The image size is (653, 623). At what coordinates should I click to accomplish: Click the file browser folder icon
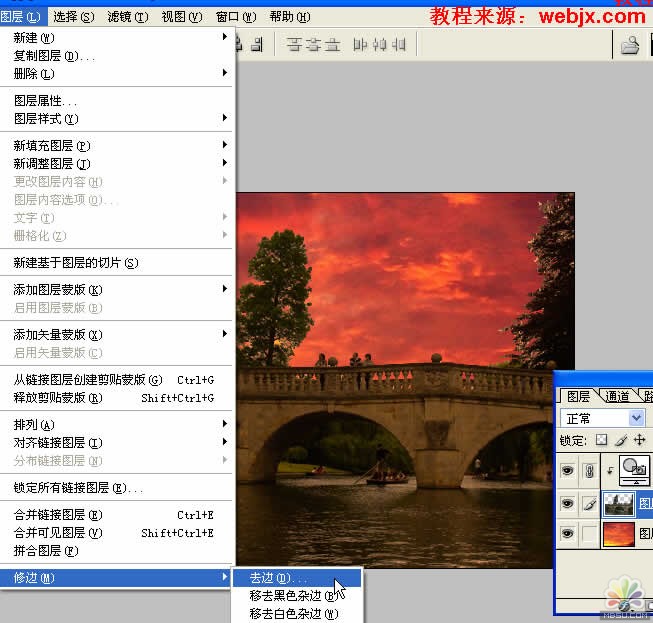point(630,45)
